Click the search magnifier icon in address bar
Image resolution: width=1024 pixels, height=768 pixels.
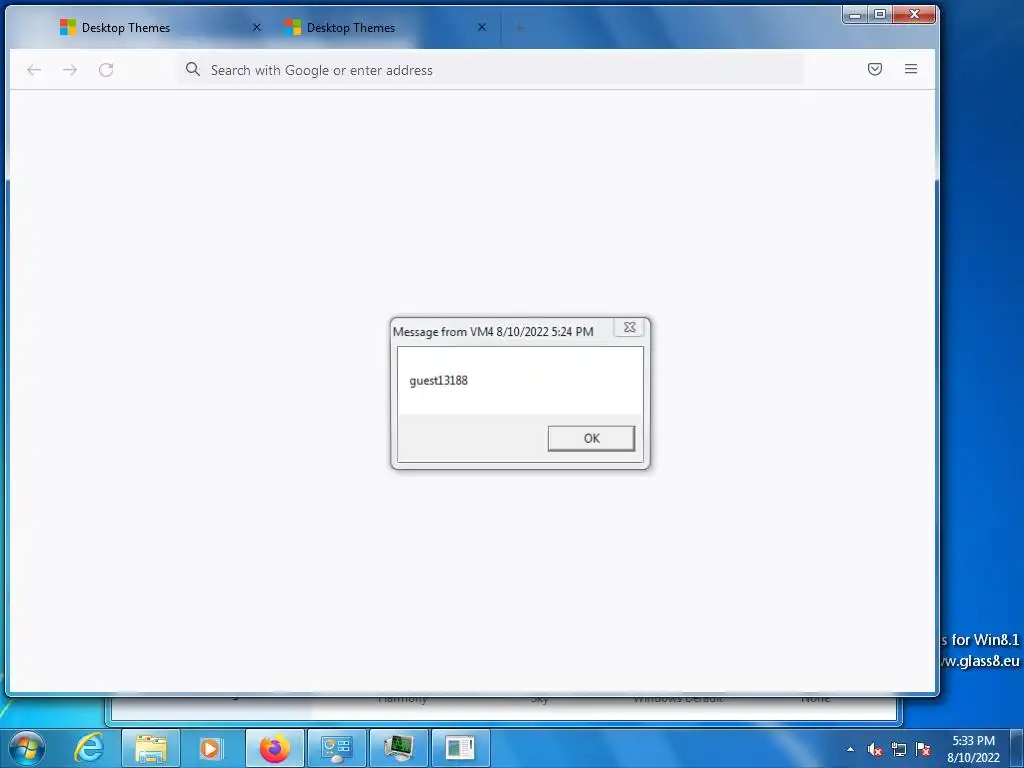pos(193,69)
